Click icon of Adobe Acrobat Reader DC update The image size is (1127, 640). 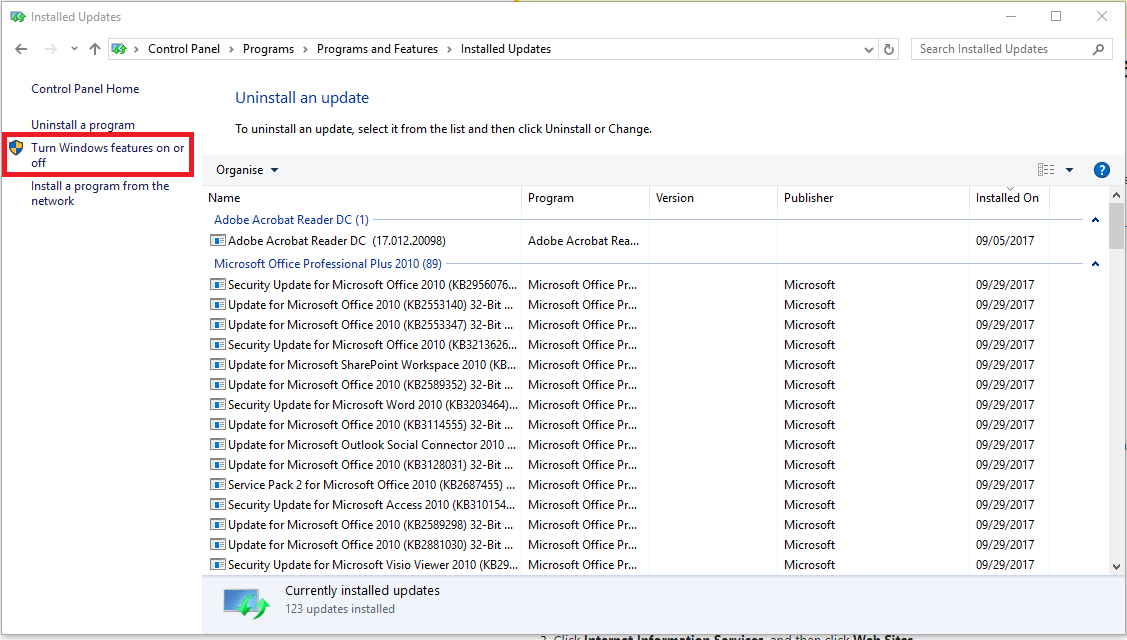coord(217,240)
